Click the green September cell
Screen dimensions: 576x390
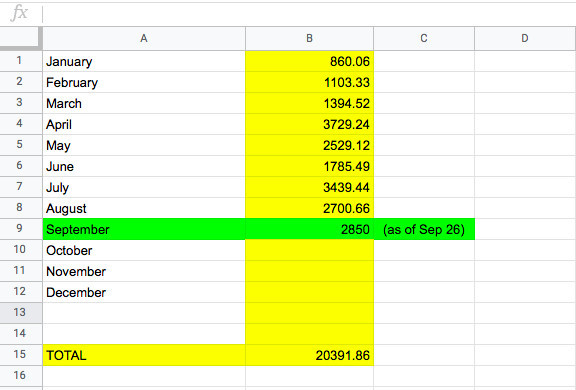[144, 229]
